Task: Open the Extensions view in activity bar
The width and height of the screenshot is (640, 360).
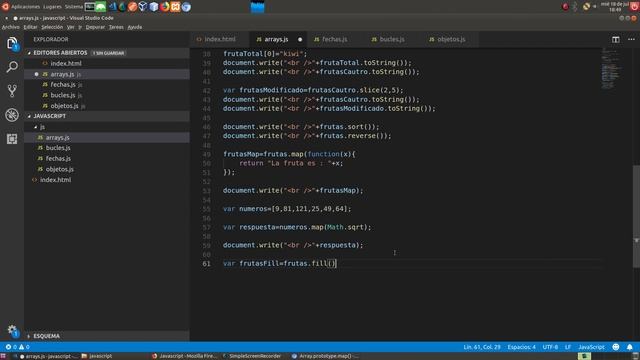Action: tap(12, 139)
